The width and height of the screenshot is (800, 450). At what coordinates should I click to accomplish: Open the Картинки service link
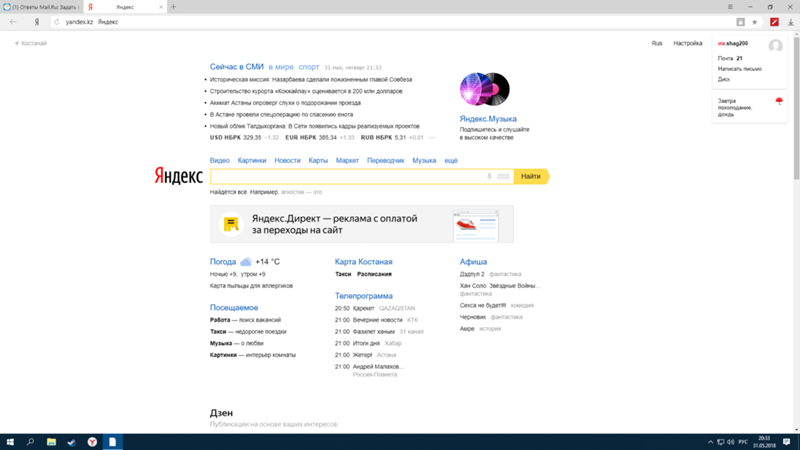252,160
